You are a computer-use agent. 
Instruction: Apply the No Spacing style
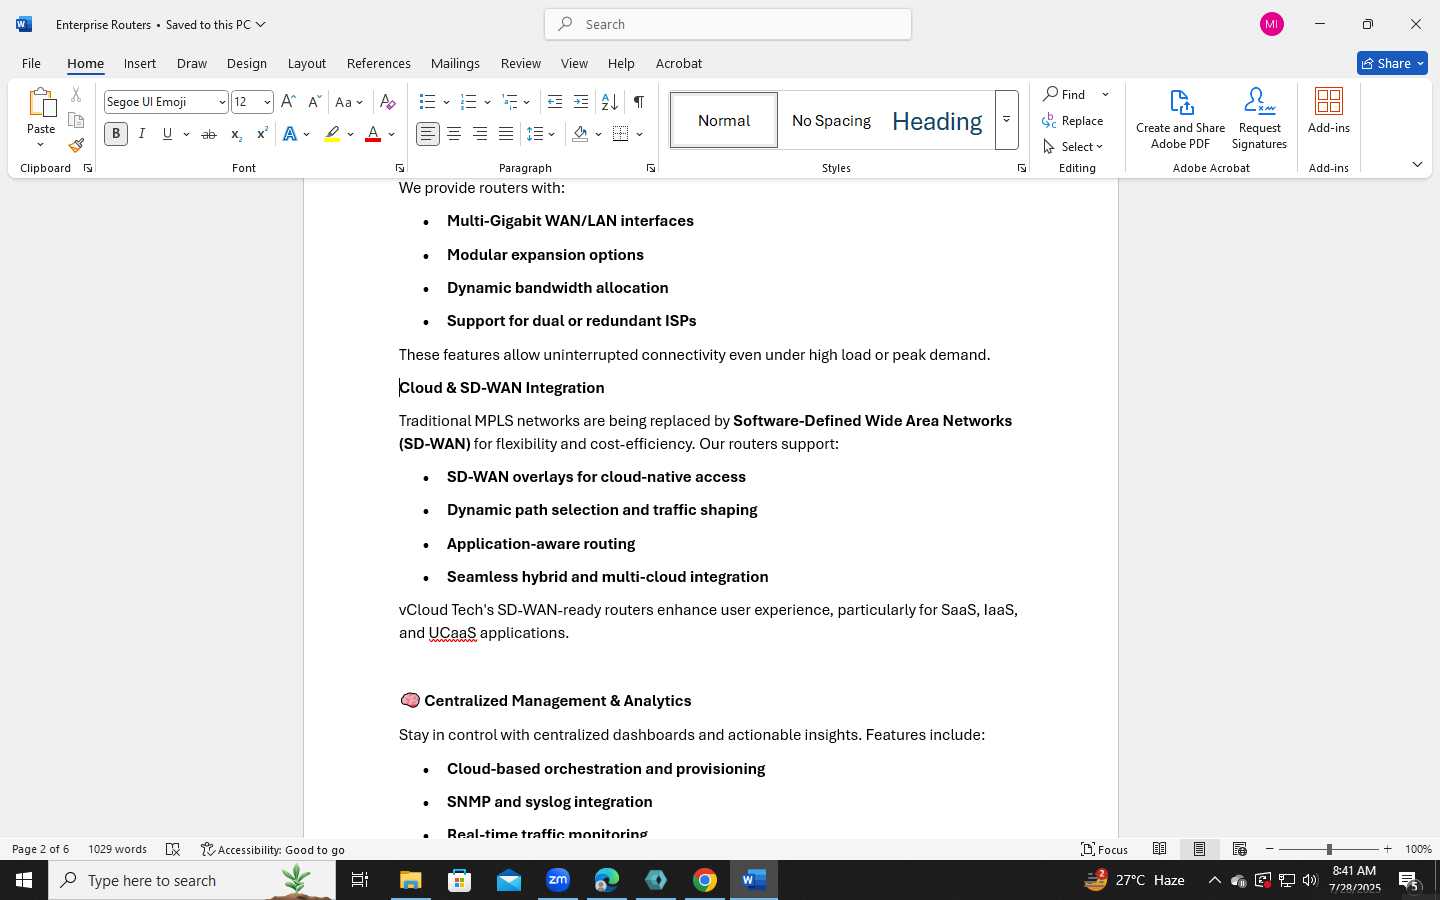[x=831, y=120]
